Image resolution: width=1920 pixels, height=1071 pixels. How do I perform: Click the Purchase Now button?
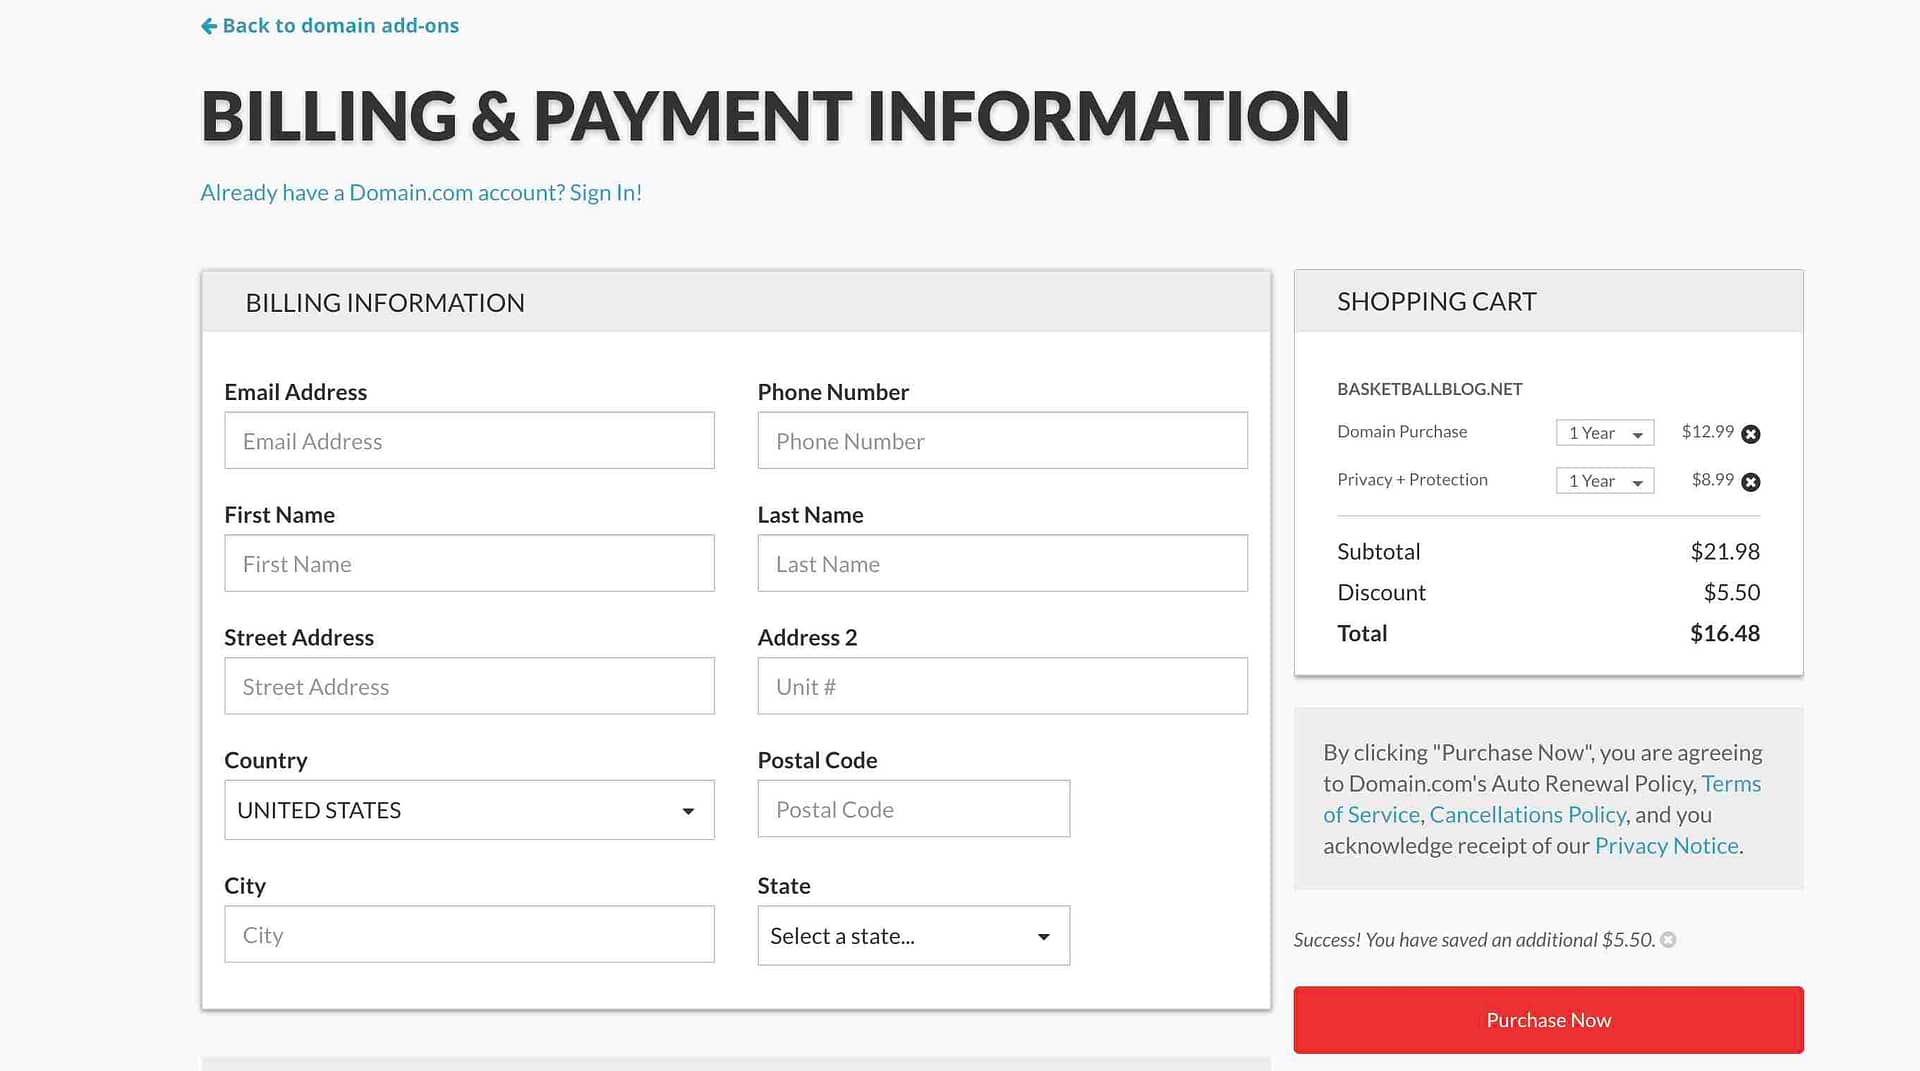[1548, 1020]
